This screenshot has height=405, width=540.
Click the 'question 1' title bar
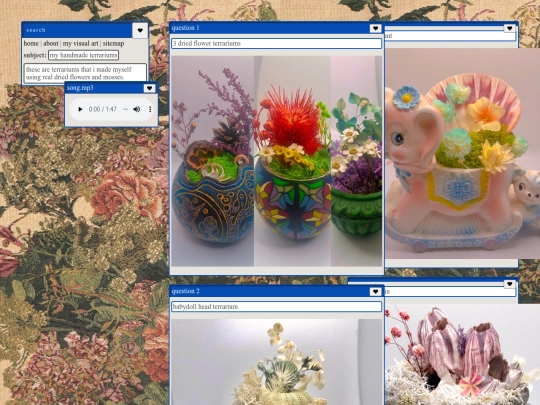(277, 28)
